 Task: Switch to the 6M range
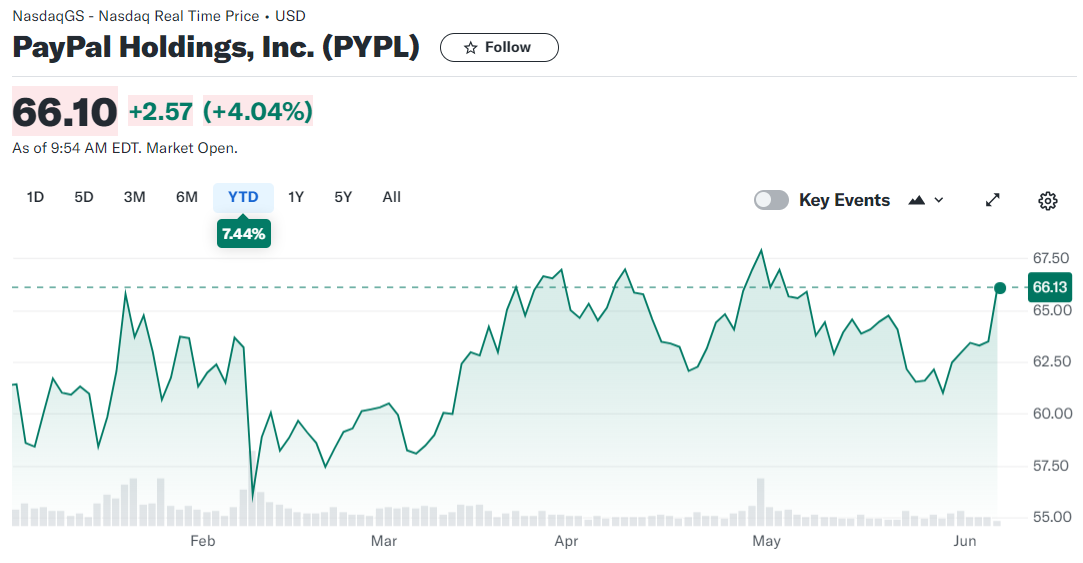pyautogui.click(x=187, y=197)
